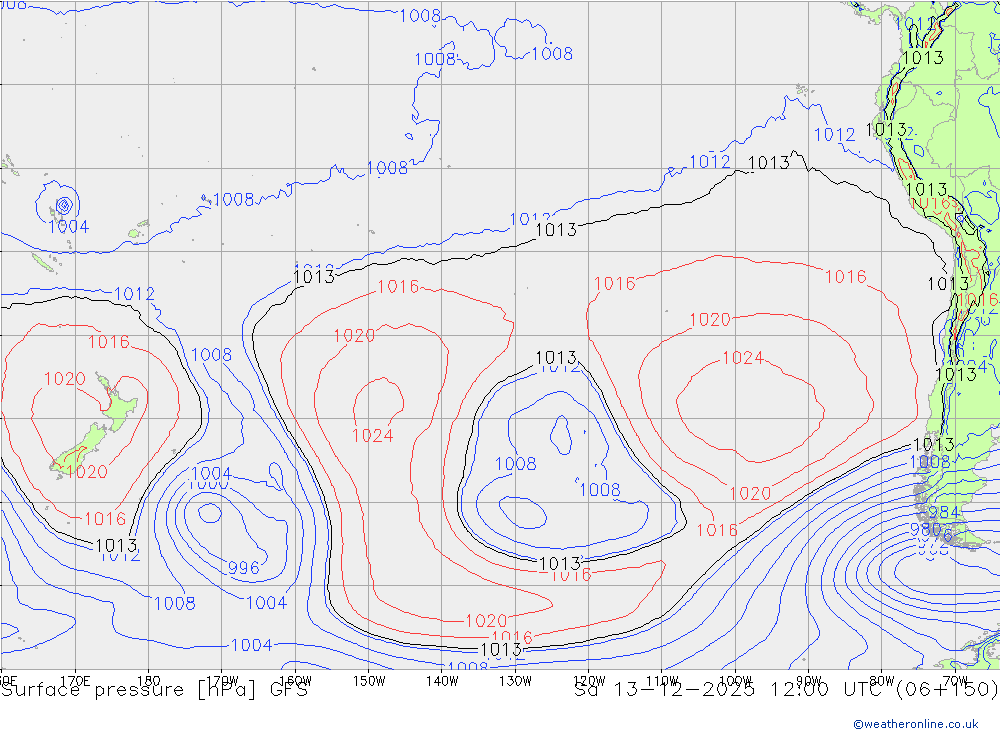This screenshot has width=1000, height=733.
Task: Click the 120W longitude label
Action: click(589, 681)
